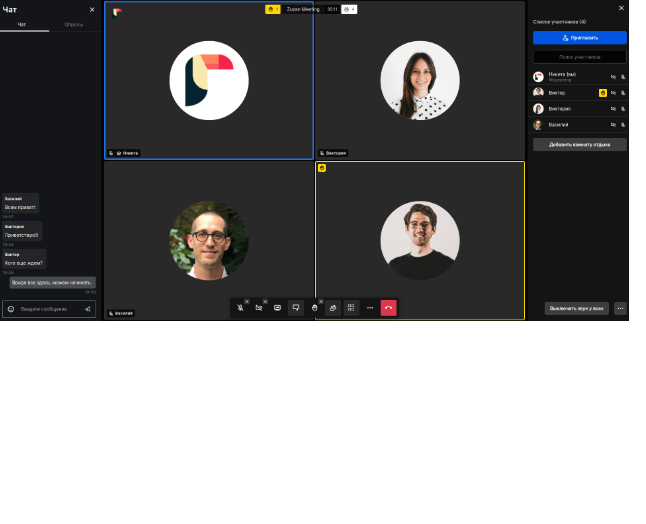Toggle the chat panel button in the toolbar

296,308
